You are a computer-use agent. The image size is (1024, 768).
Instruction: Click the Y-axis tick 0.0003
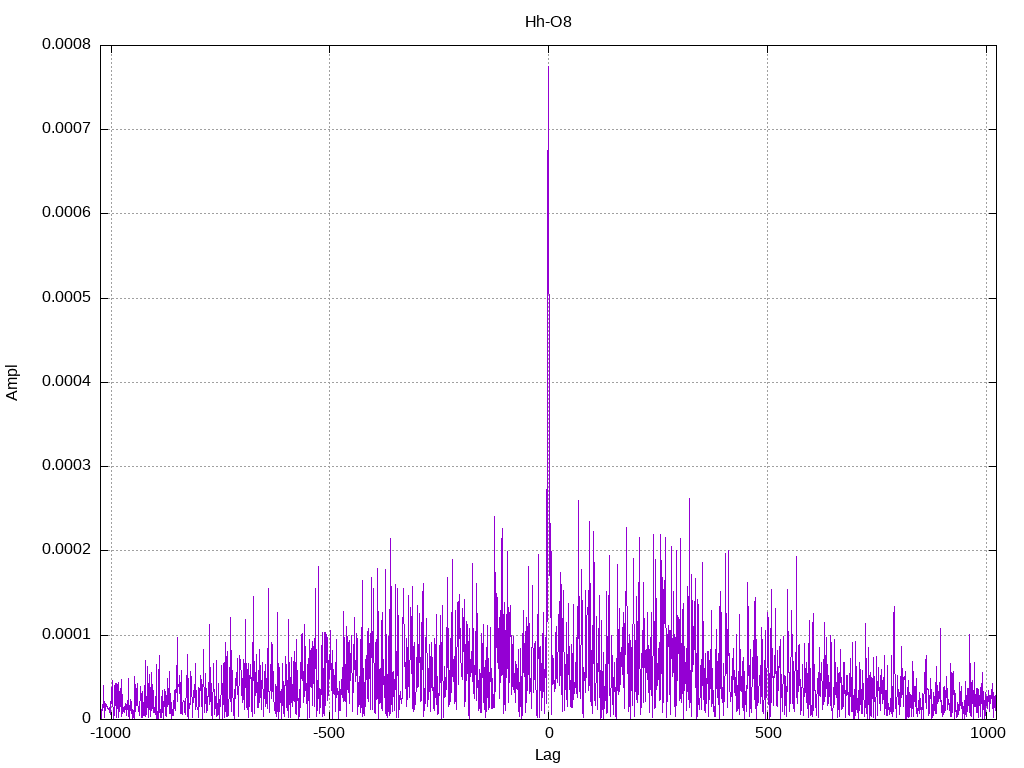(x=67, y=466)
